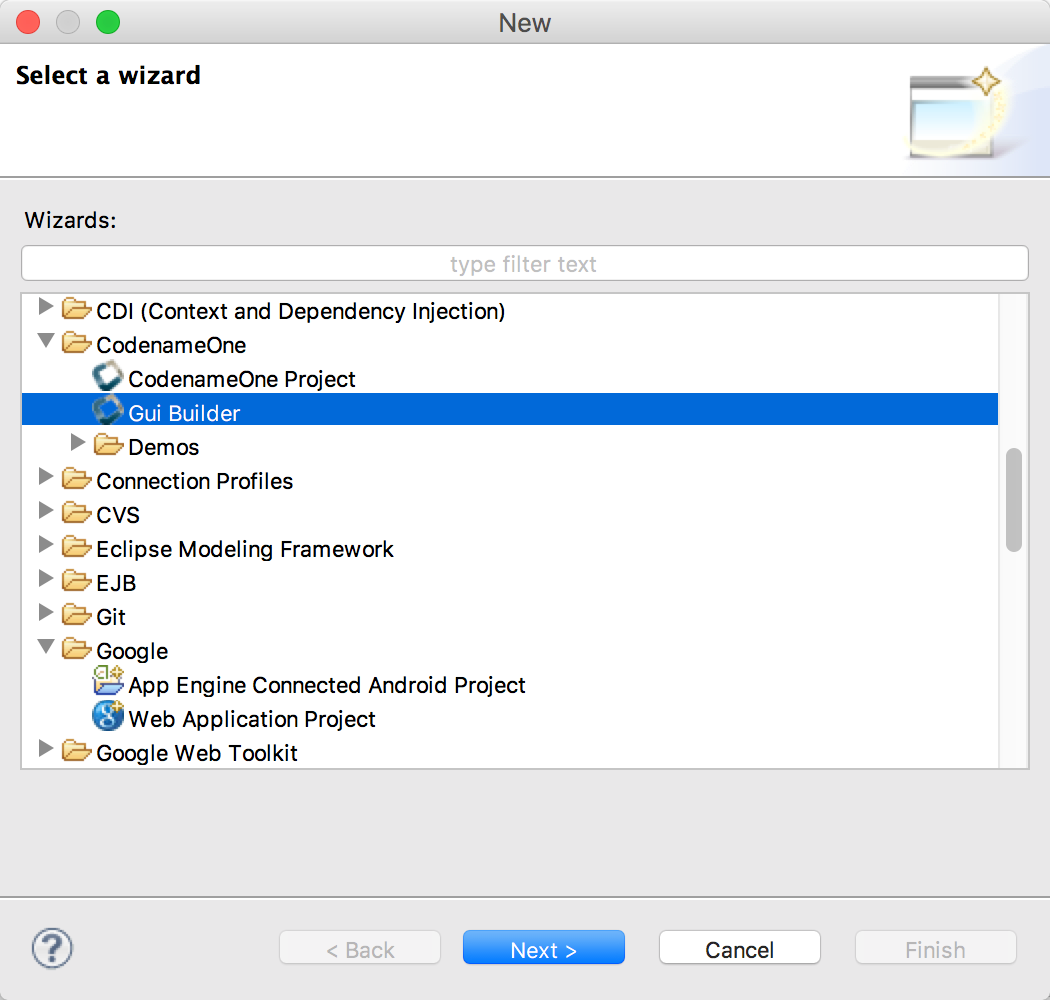Collapse the Google category
Screen dimensions: 1050x1000
pos(45,647)
